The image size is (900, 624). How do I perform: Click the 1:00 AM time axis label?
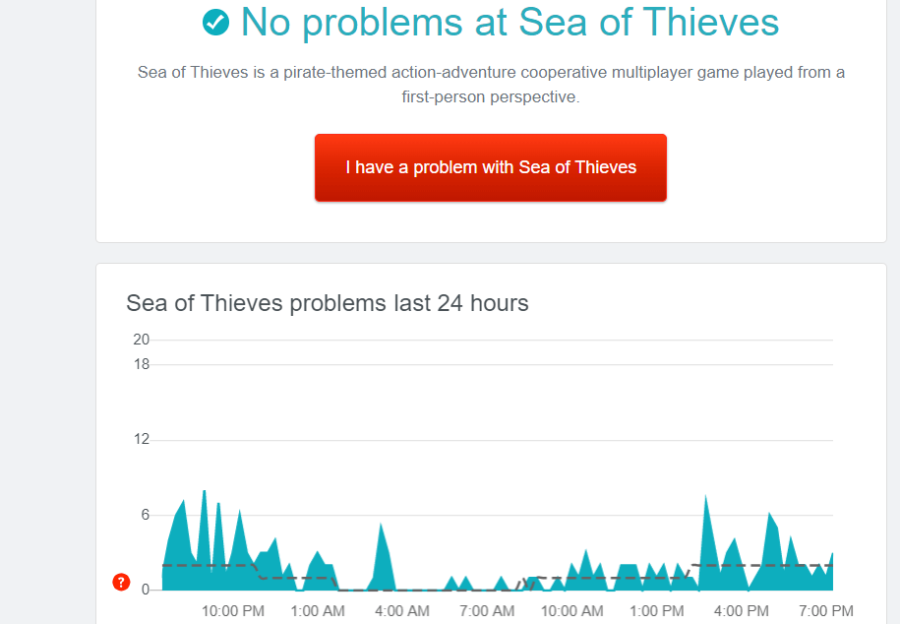tap(318, 611)
